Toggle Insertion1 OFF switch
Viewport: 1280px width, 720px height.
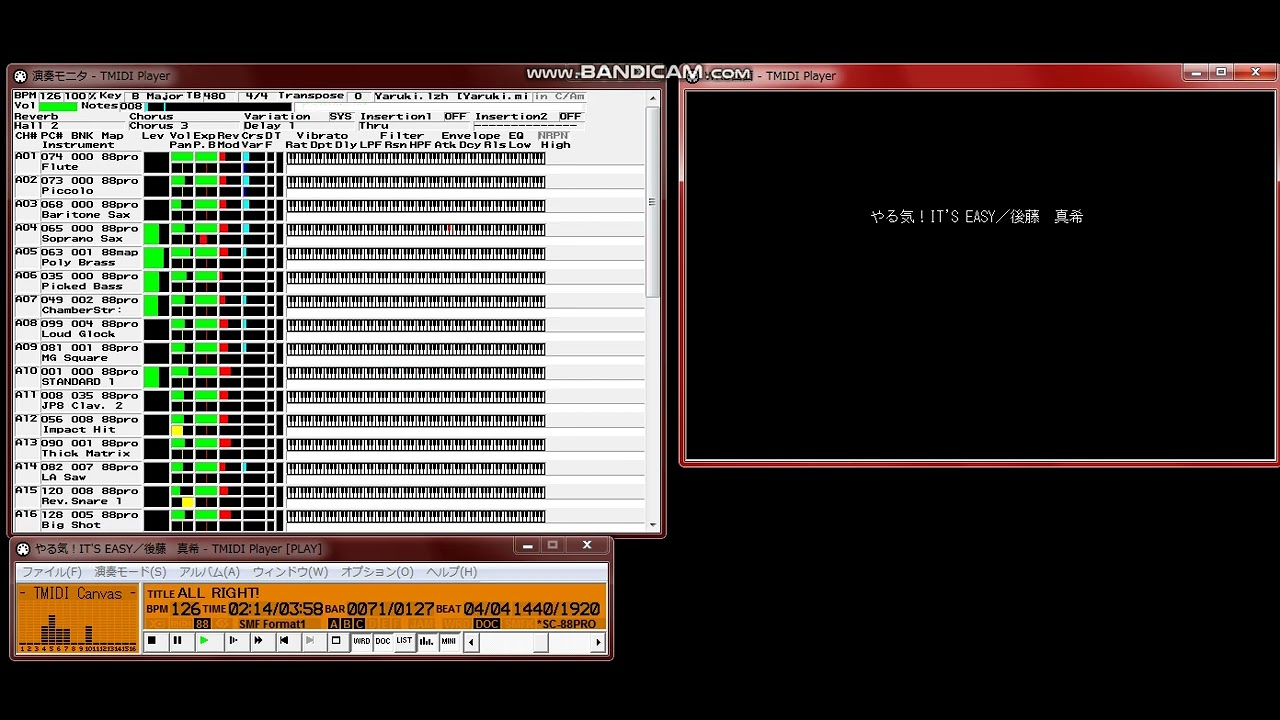(x=455, y=116)
